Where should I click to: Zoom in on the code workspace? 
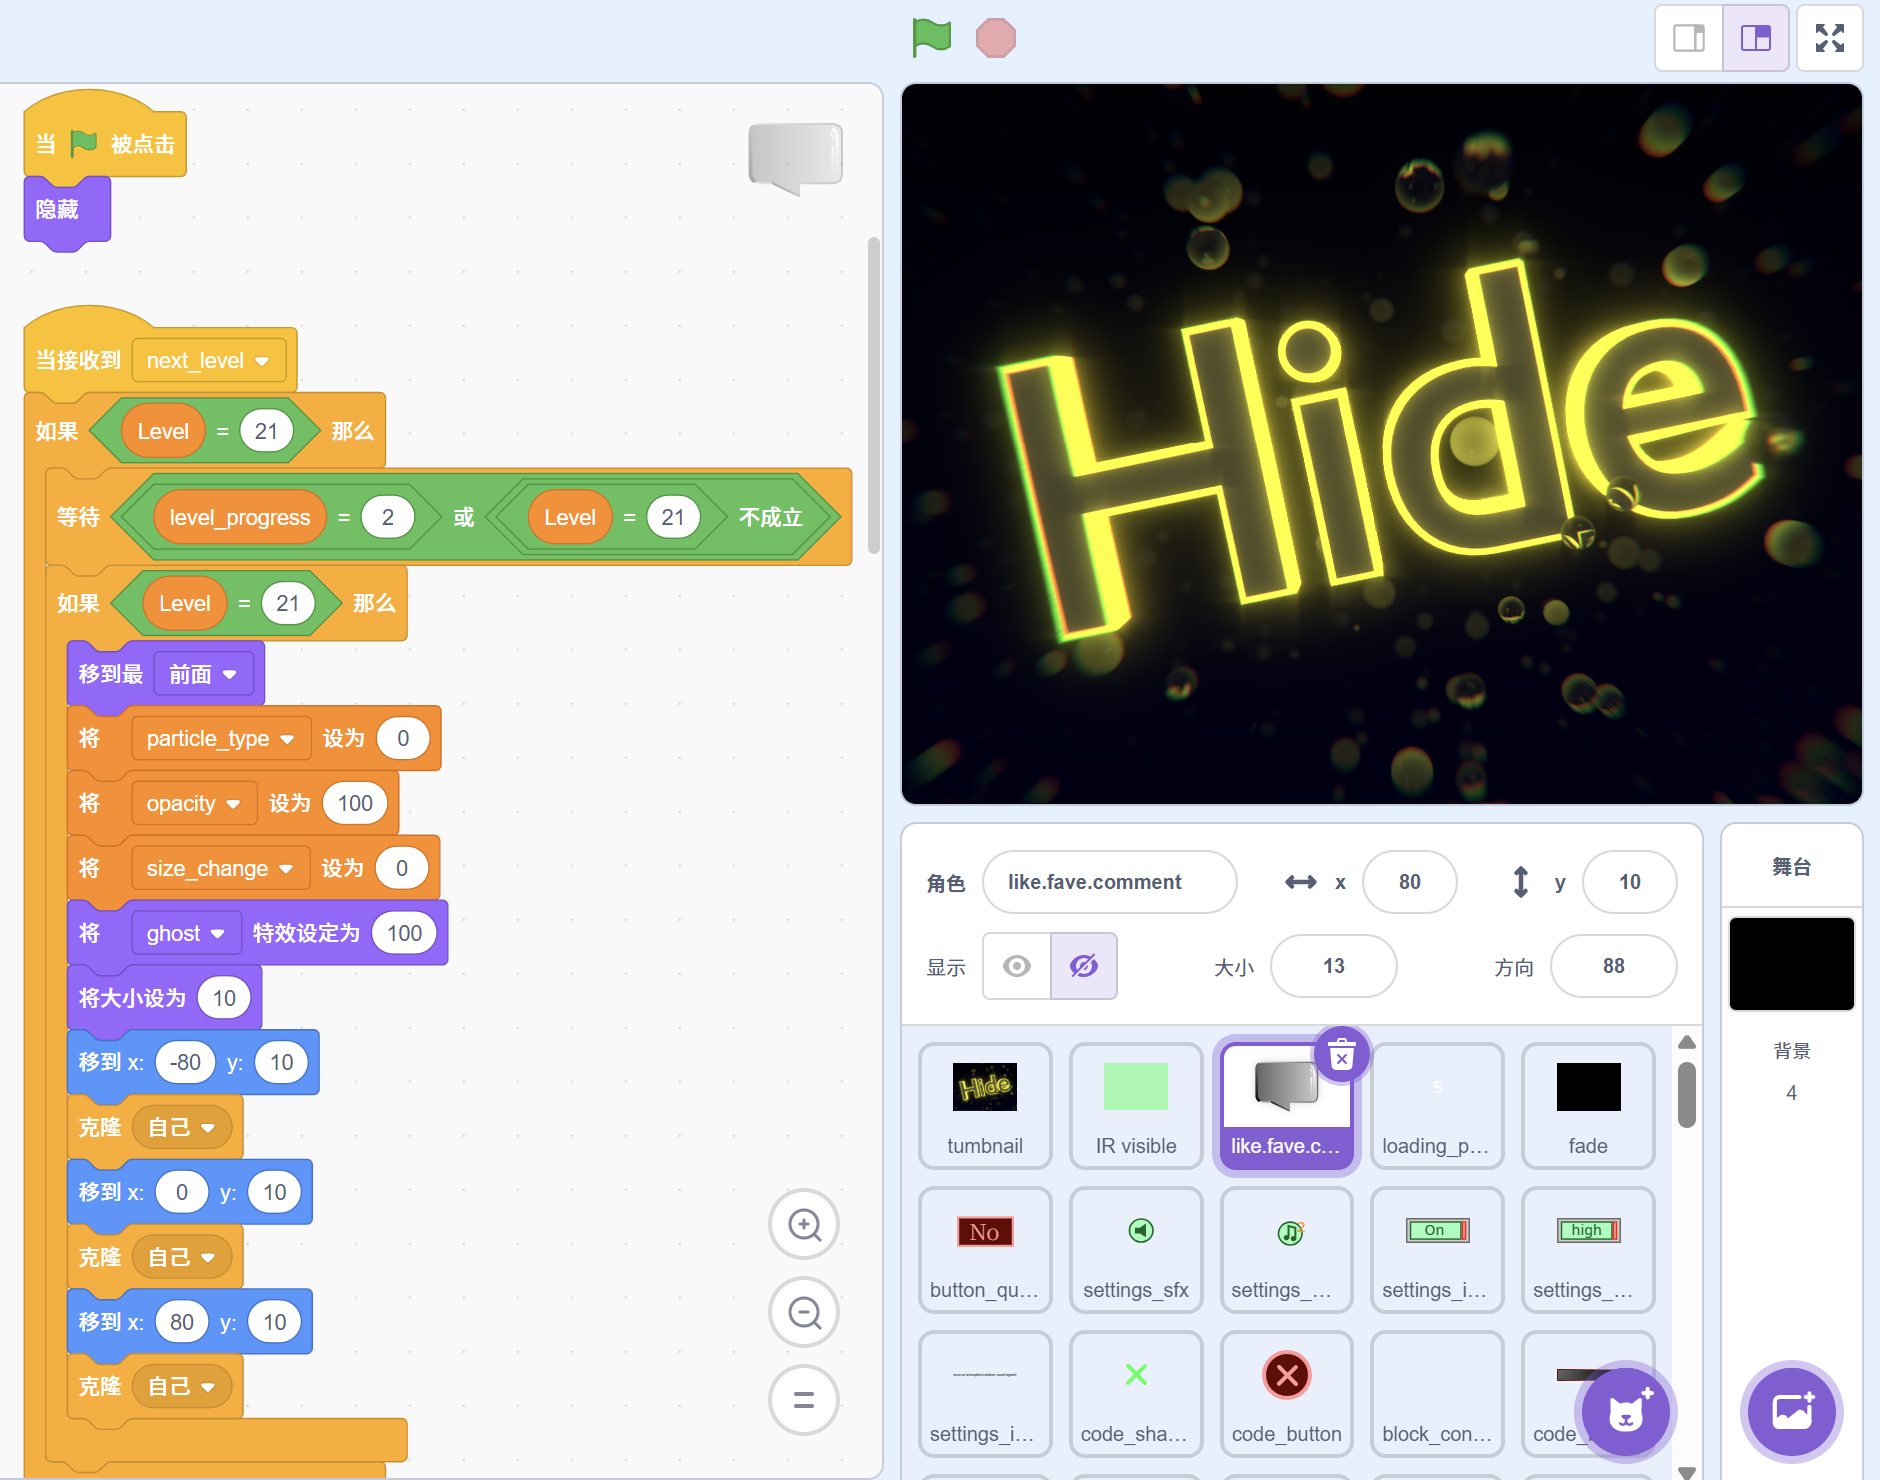(804, 1224)
